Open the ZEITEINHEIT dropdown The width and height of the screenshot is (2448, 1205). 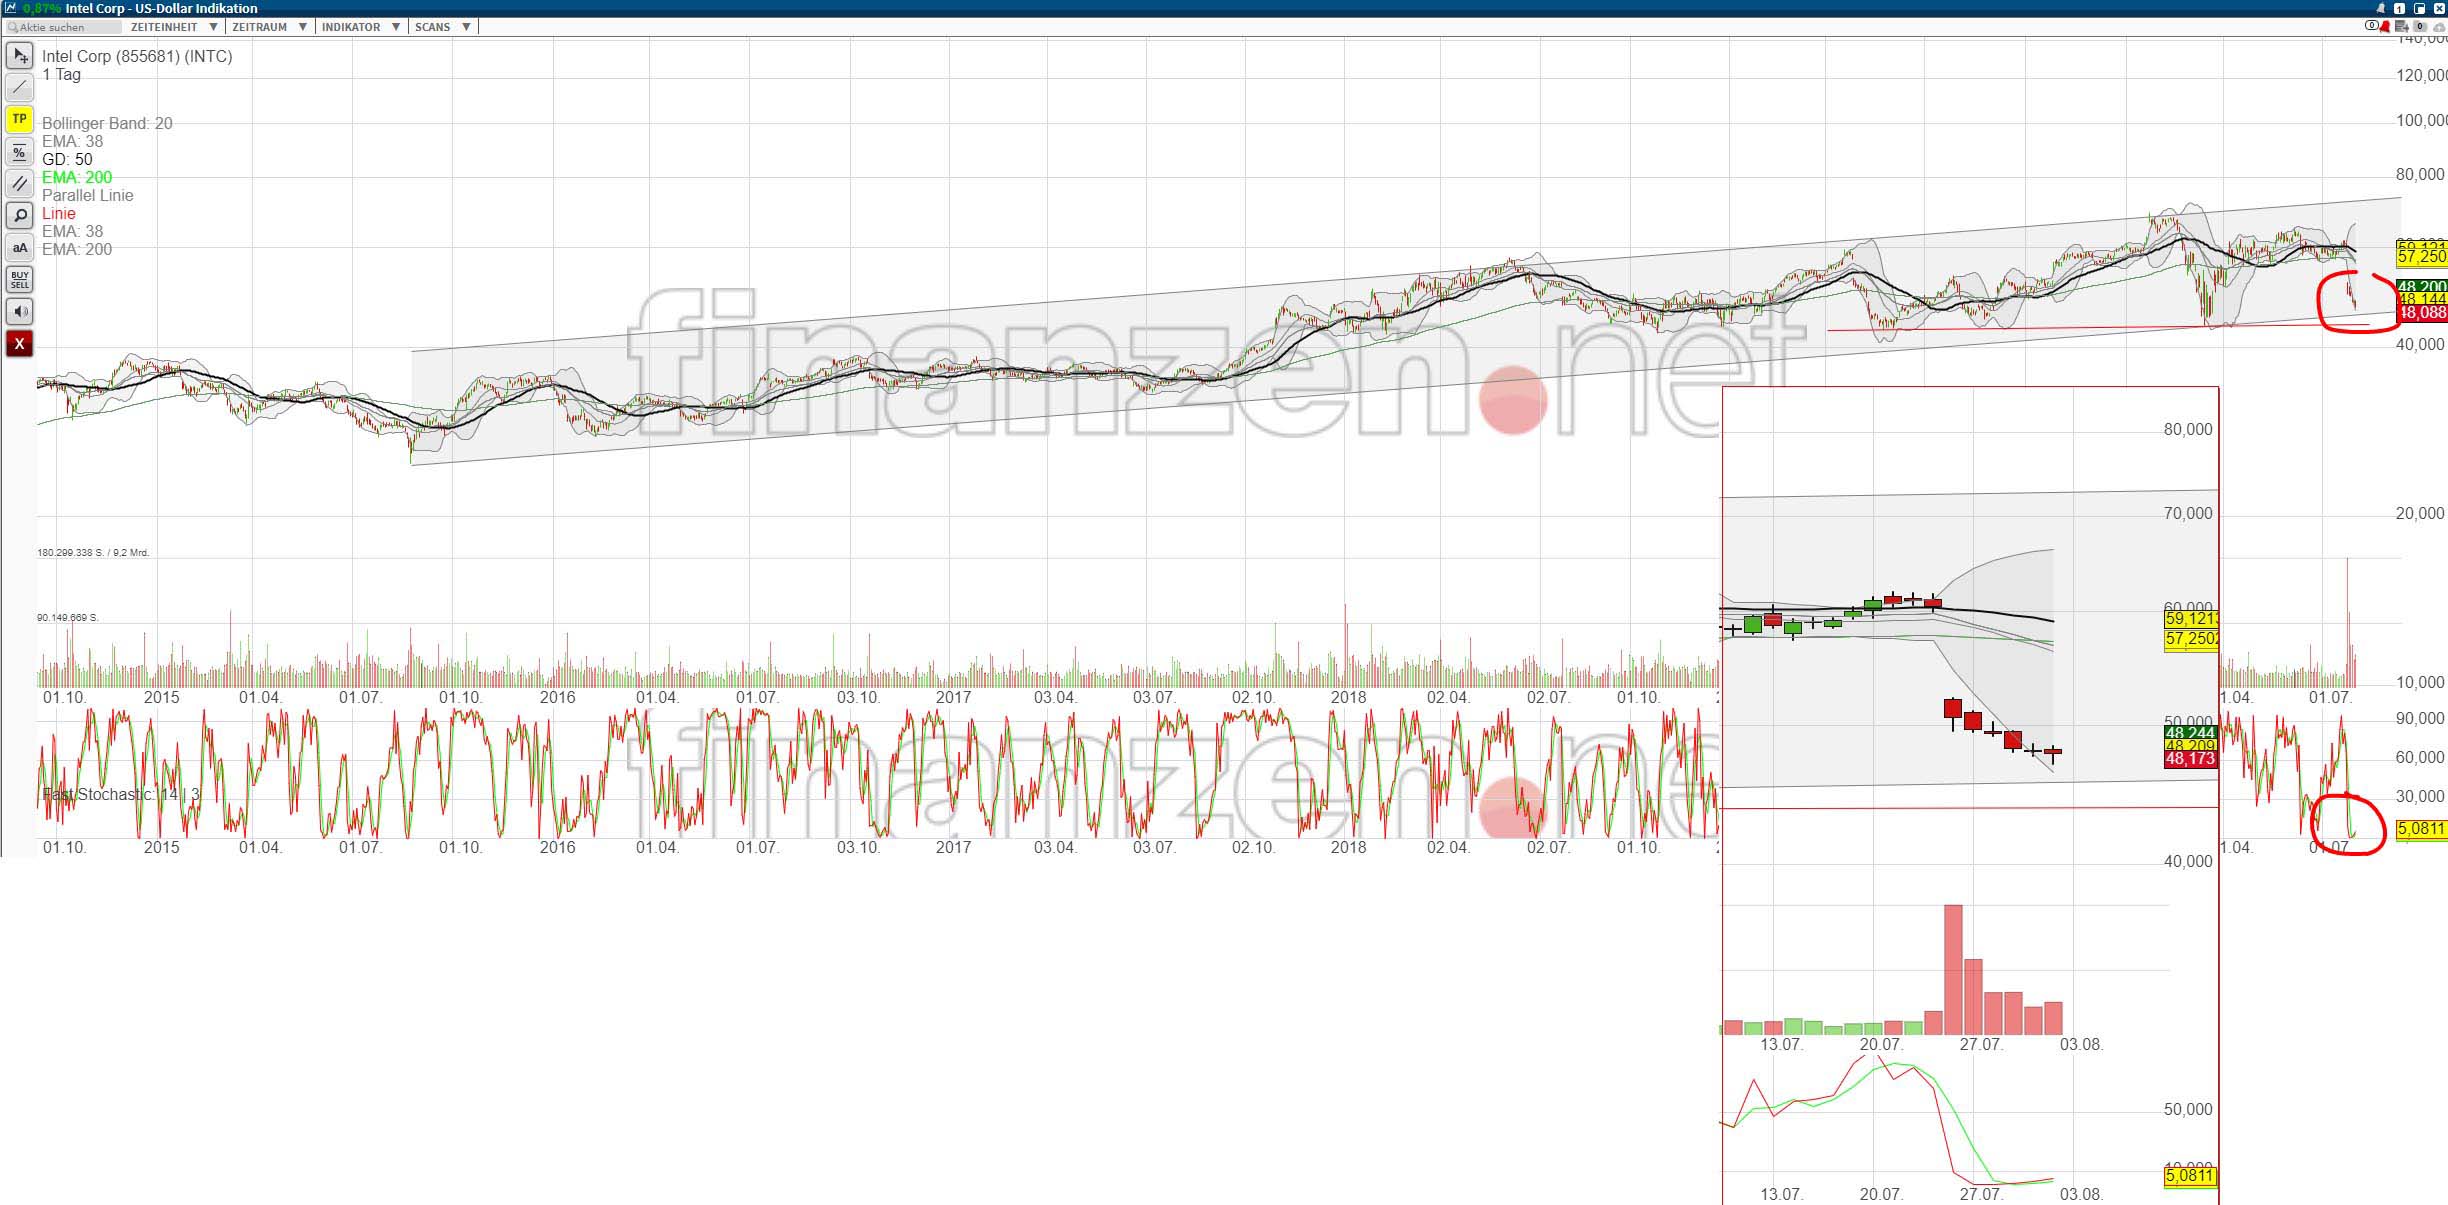[173, 27]
